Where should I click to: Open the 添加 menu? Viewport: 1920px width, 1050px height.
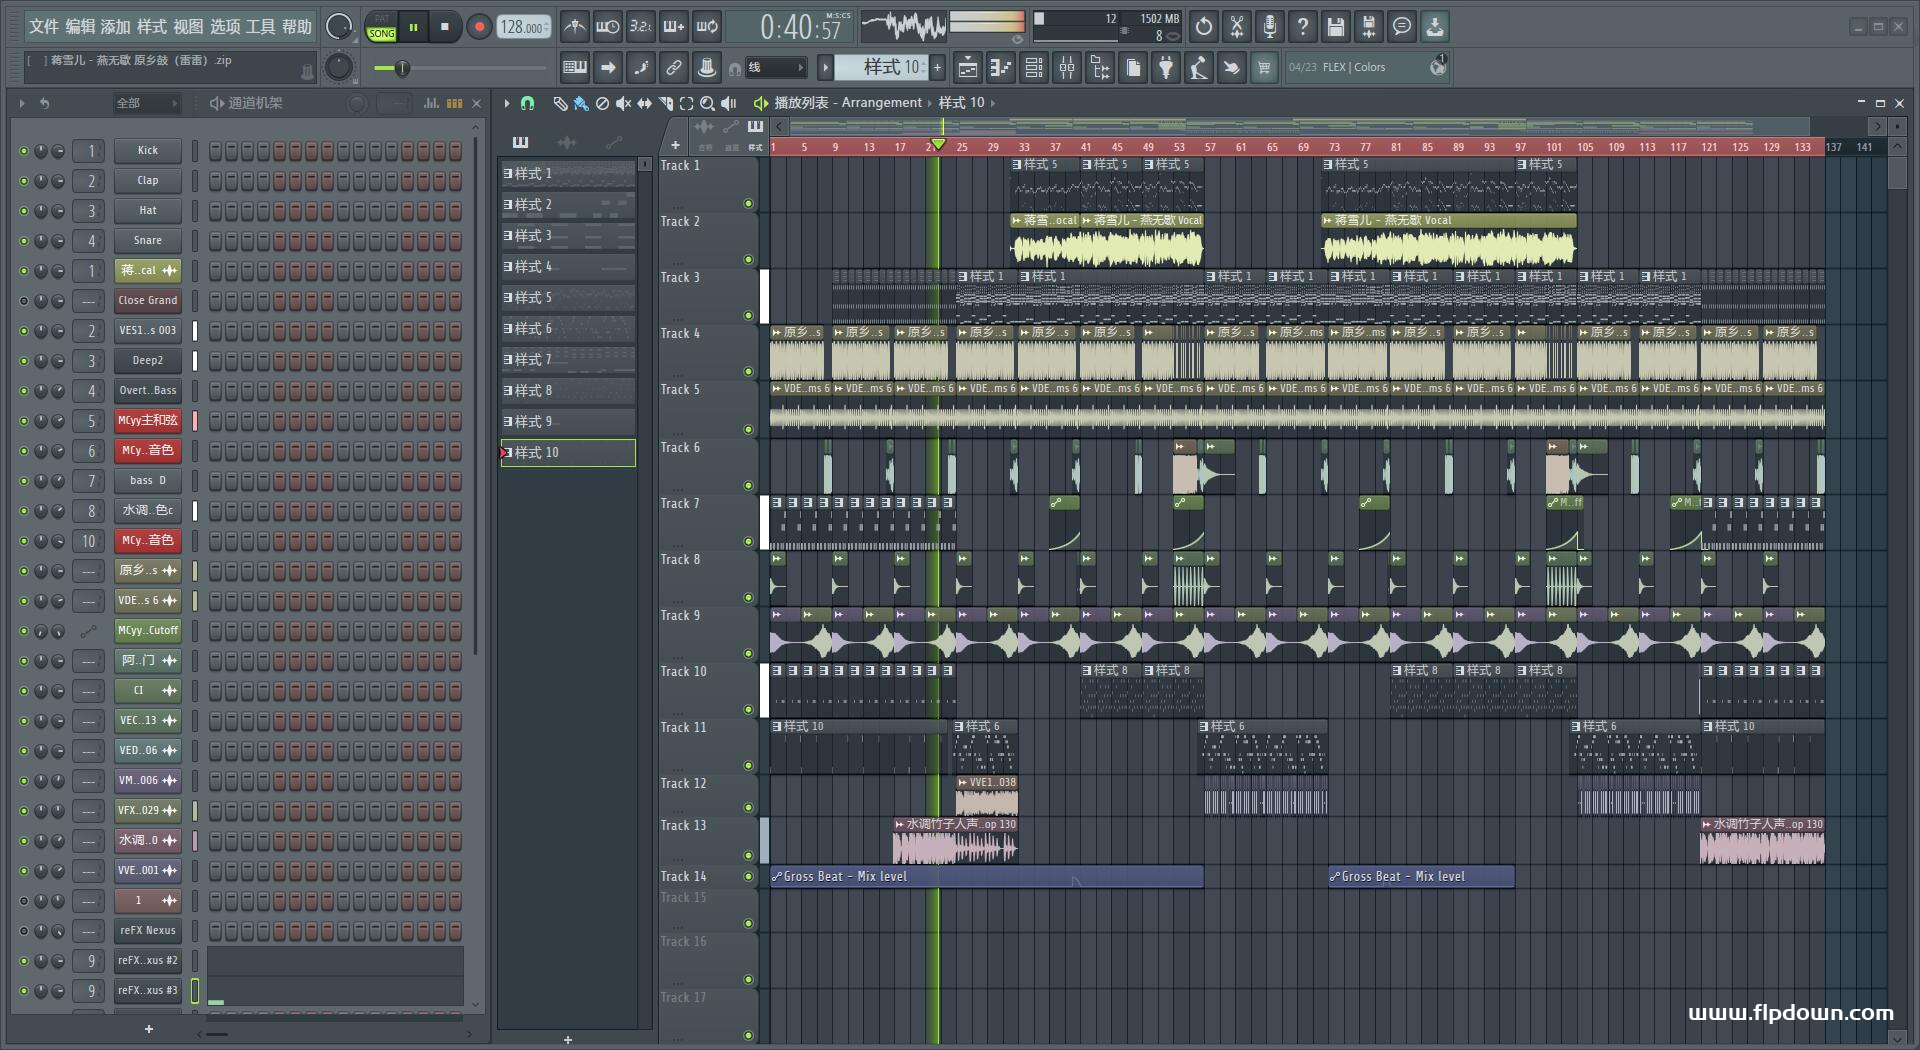(116, 27)
